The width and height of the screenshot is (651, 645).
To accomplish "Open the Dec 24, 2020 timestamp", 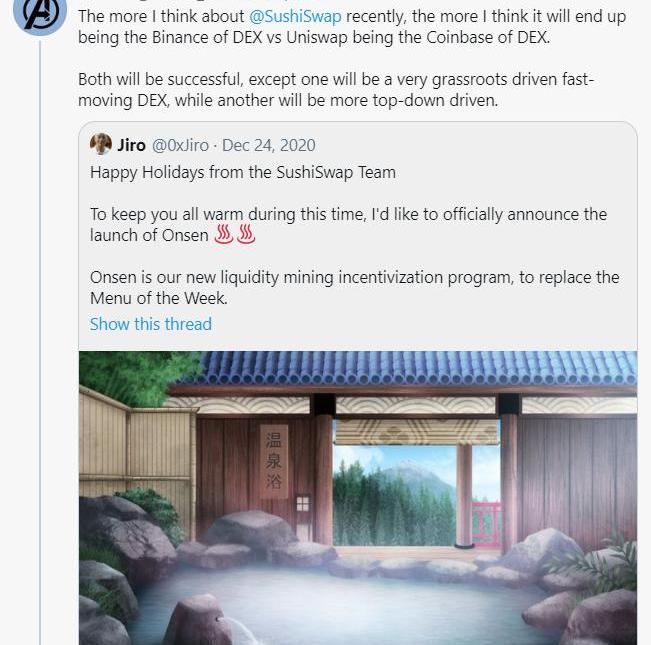I will (269, 145).
